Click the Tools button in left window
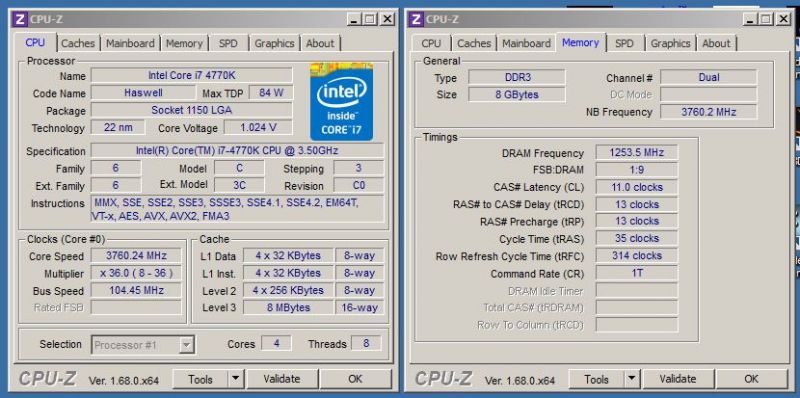800x398 pixels. tap(200, 379)
